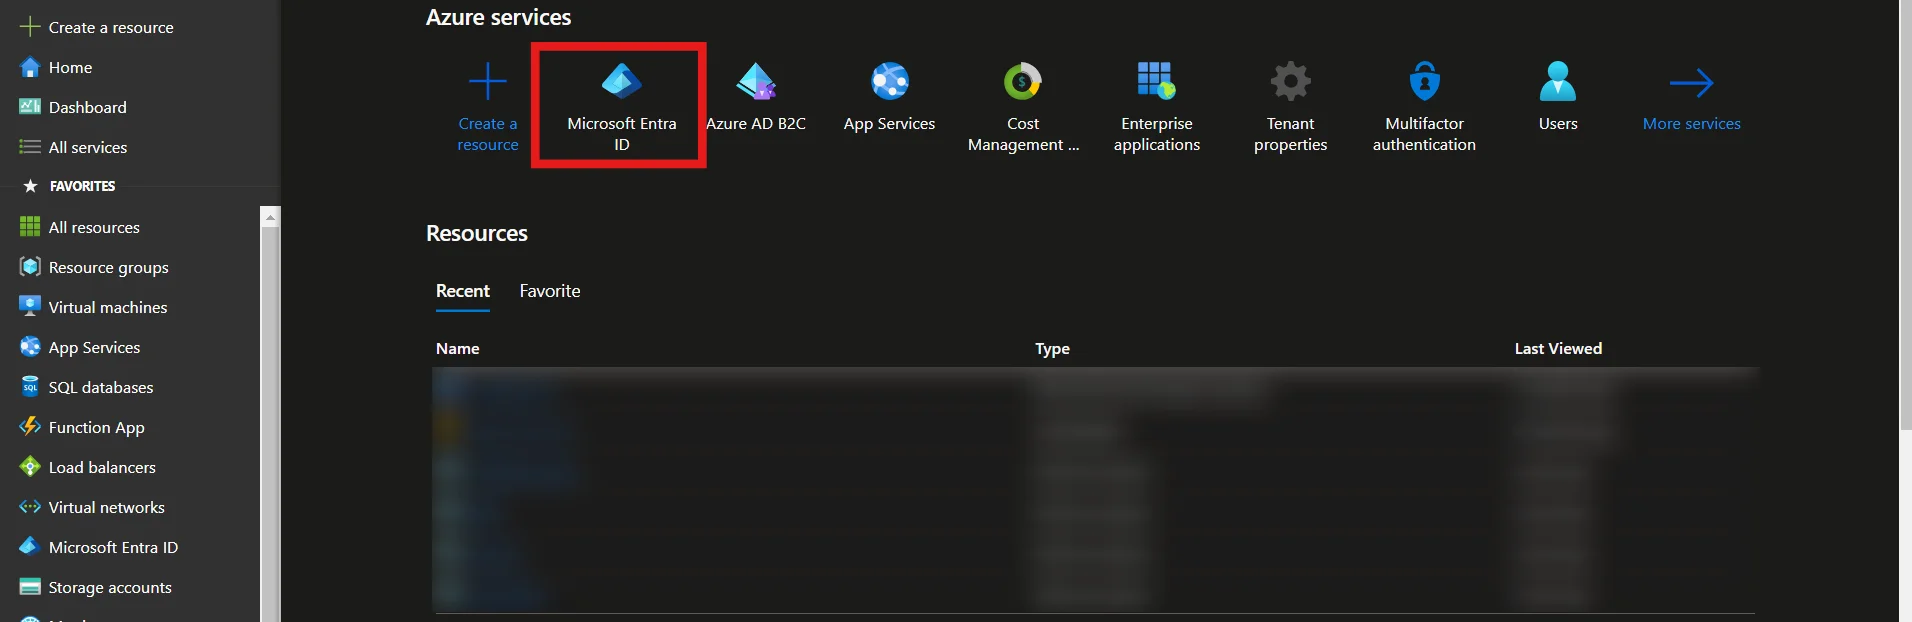Open All services in the sidebar
The height and width of the screenshot is (622, 1912).
click(88, 147)
